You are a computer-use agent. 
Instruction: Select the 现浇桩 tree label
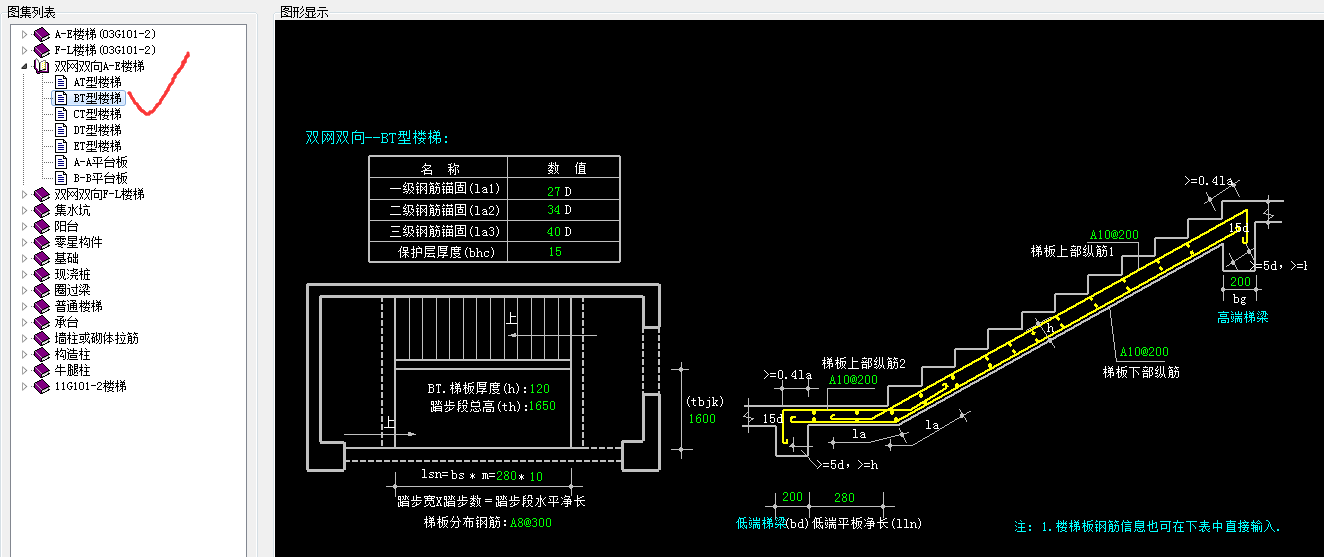click(x=72, y=274)
